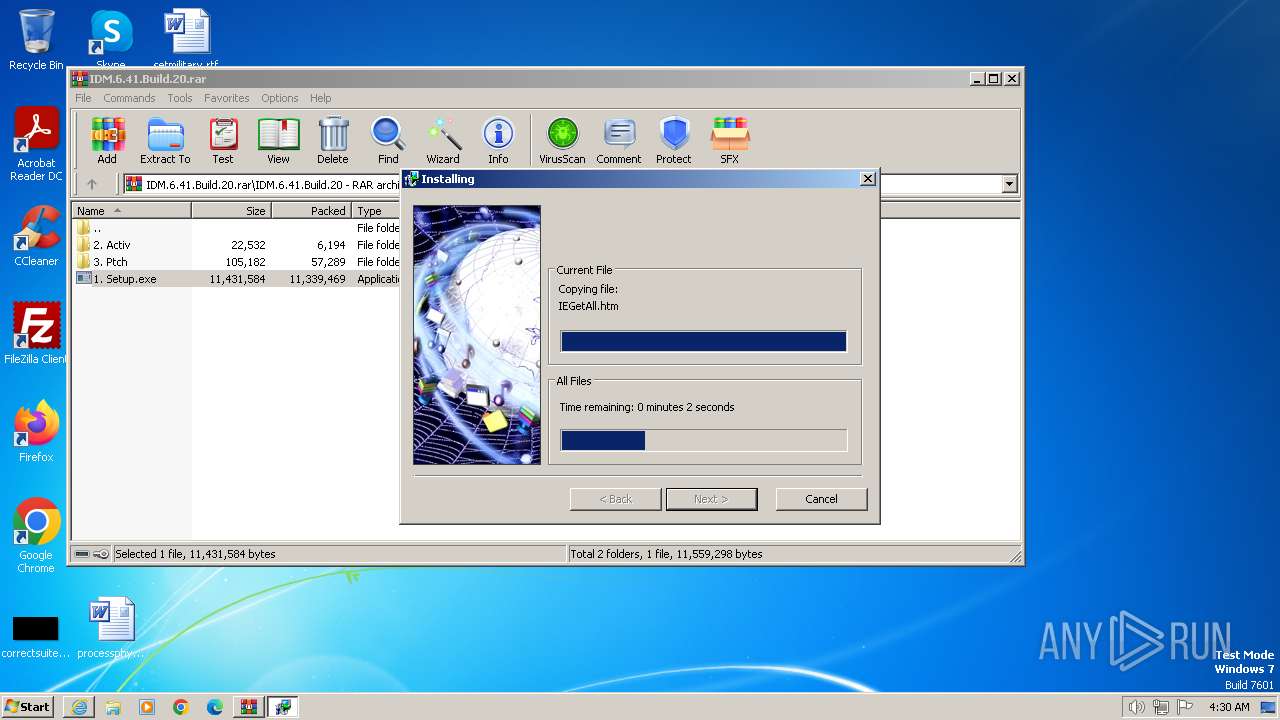Open the File menu
Image resolution: width=1280 pixels, height=720 pixels.
(x=83, y=98)
